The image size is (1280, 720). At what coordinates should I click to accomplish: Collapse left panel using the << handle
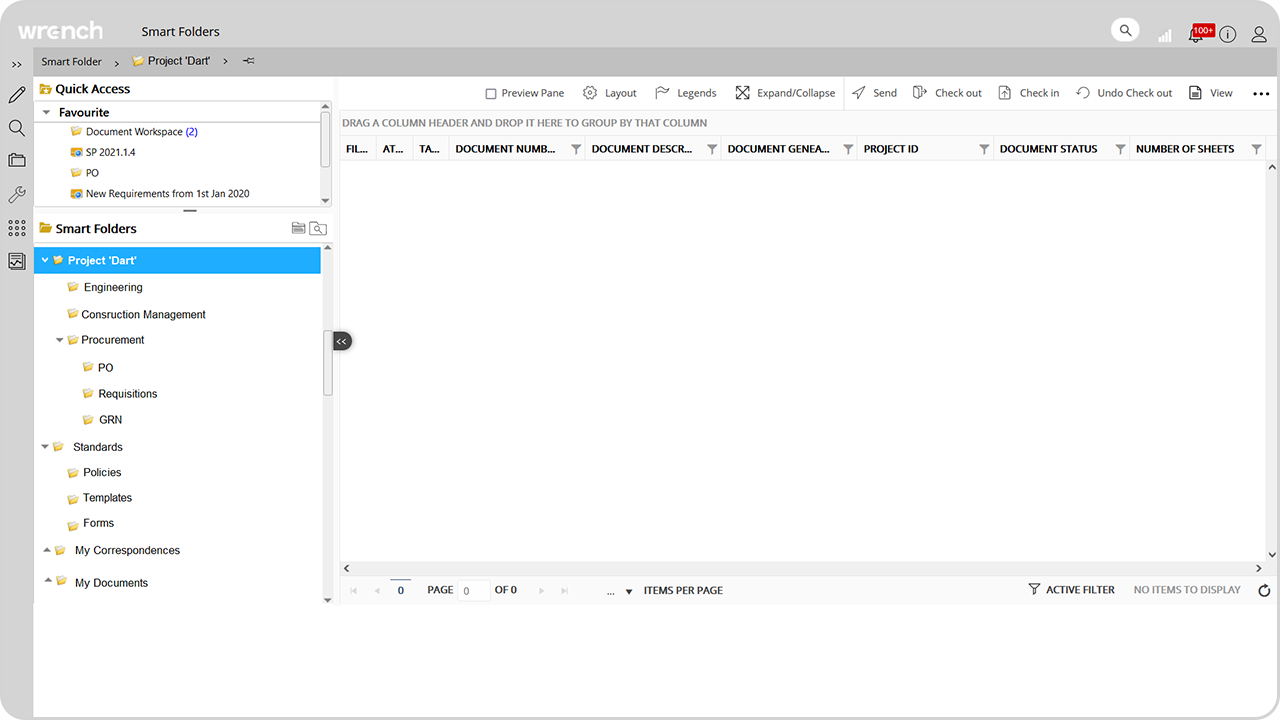pyautogui.click(x=342, y=341)
